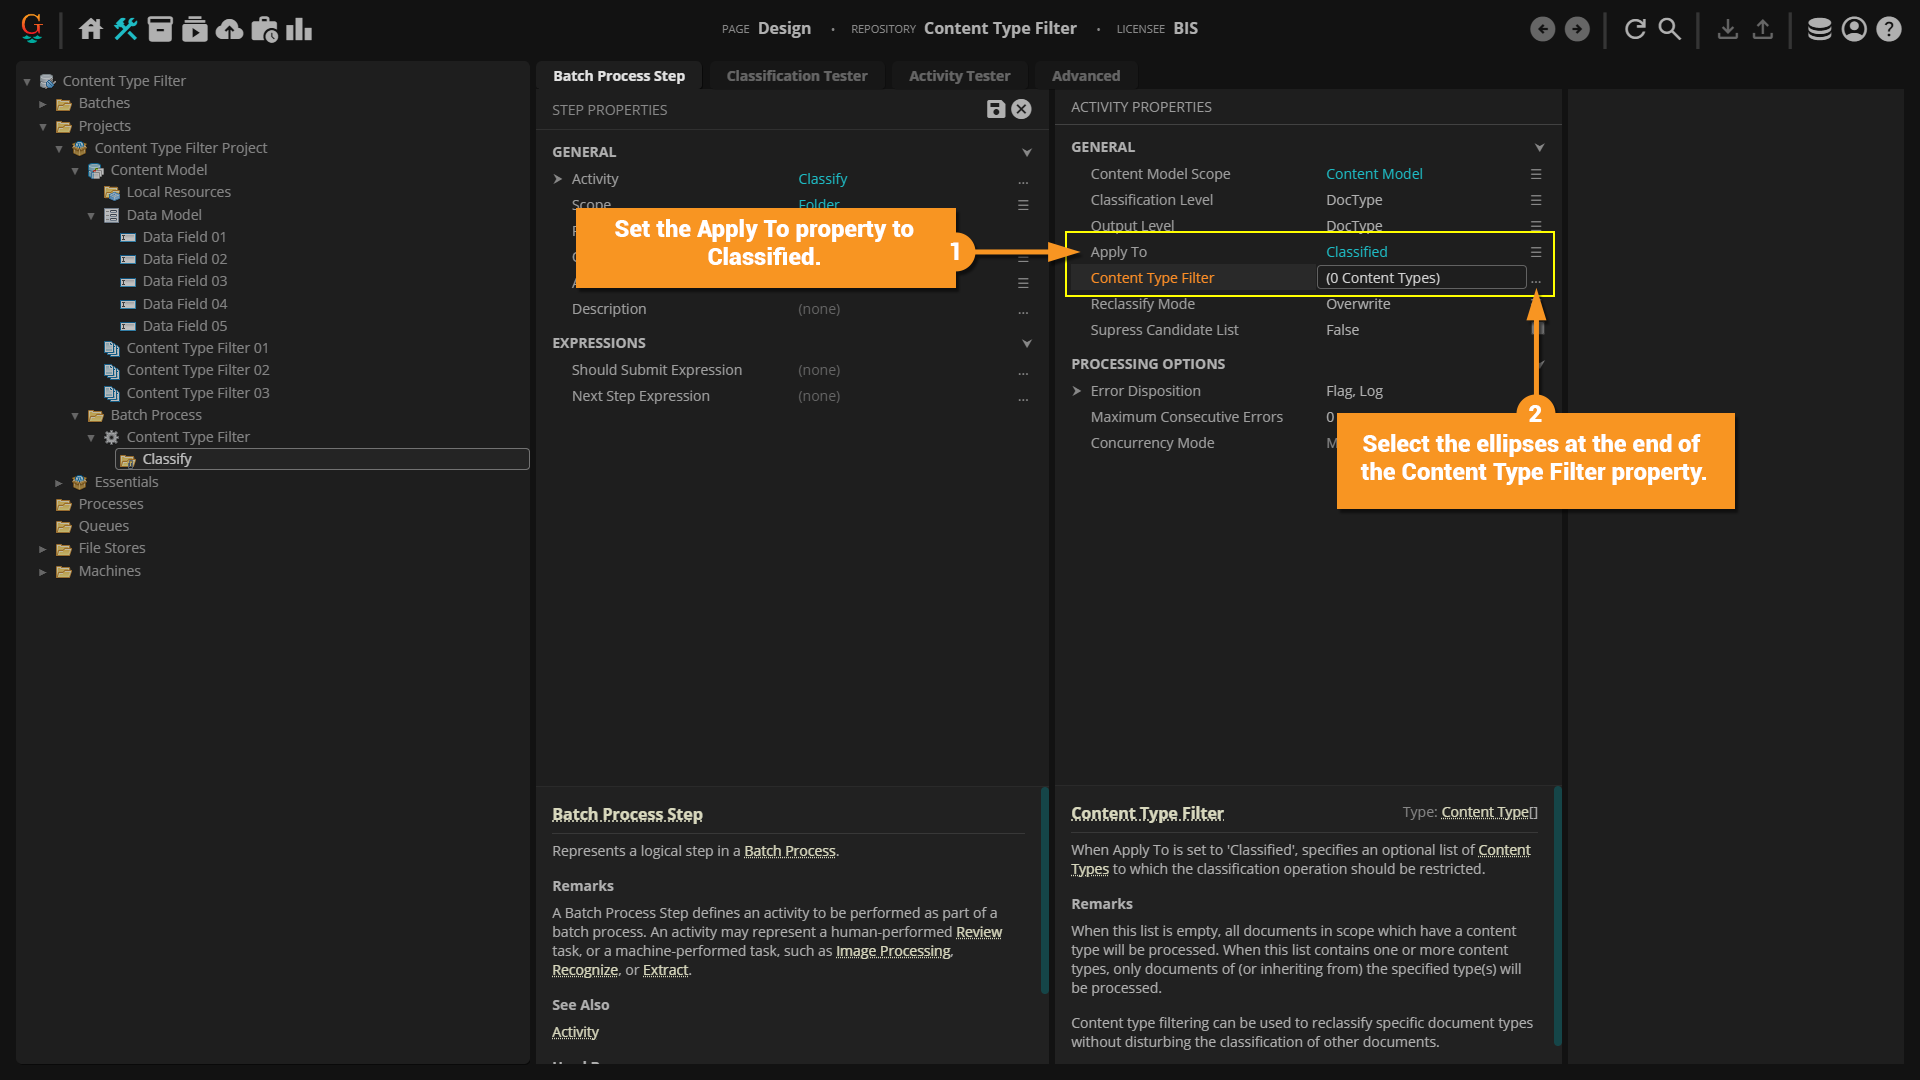1920x1080 pixels.
Task: Open the Batches archive box icon
Action: (x=160, y=29)
